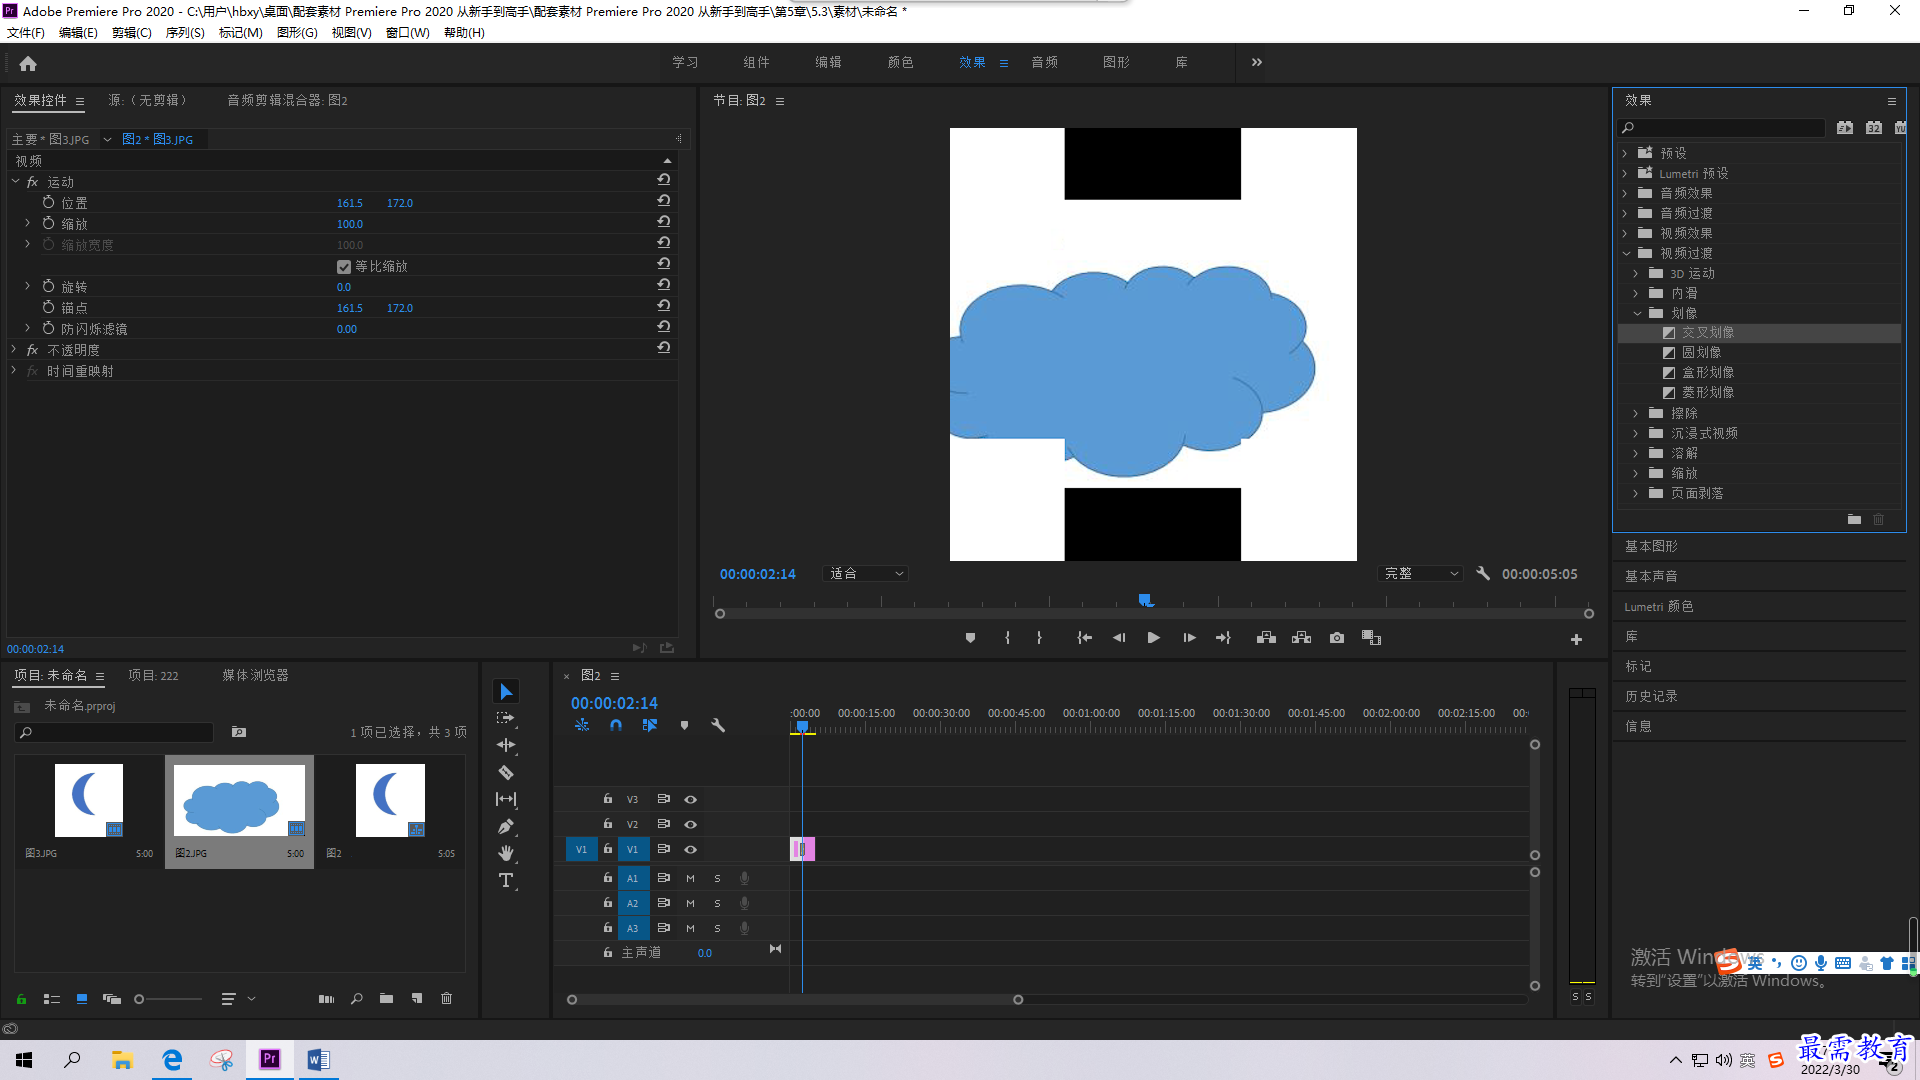The image size is (1920, 1080).
Task: Select the 菱形划像 transition
Action: coord(1708,392)
